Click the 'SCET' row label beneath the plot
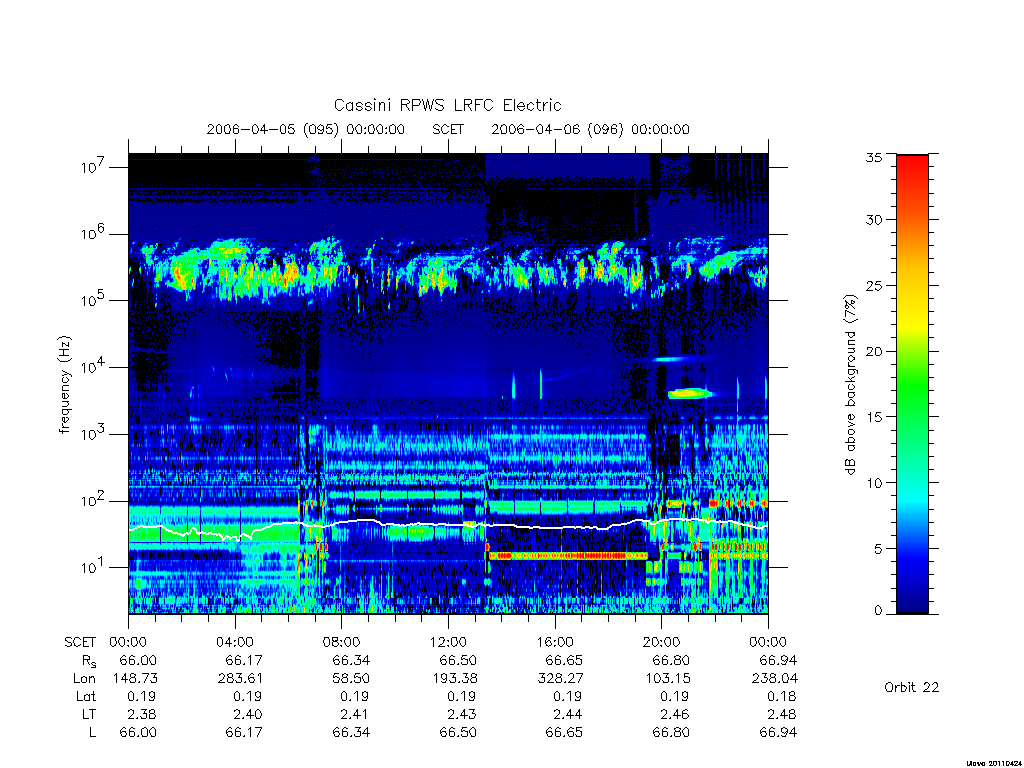The height and width of the screenshot is (768, 1024). point(80,642)
